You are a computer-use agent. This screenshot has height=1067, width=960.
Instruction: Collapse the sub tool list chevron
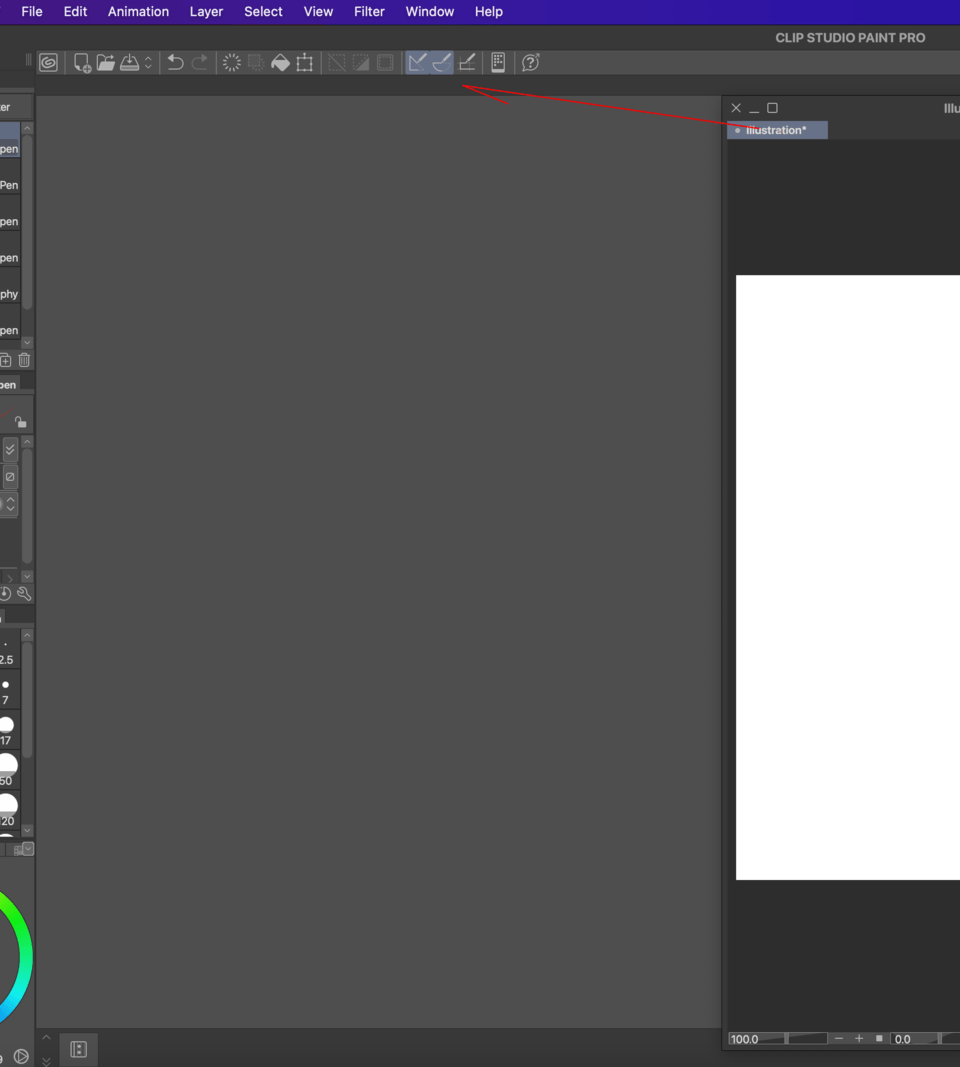(27, 343)
